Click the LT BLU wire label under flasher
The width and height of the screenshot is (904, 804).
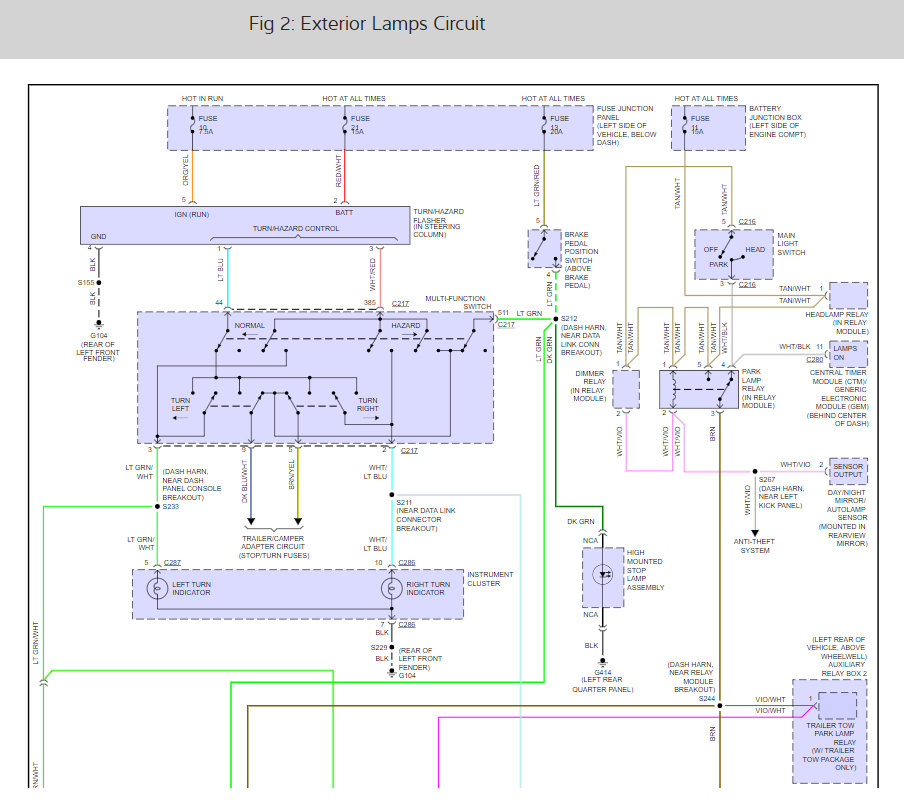(x=221, y=270)
